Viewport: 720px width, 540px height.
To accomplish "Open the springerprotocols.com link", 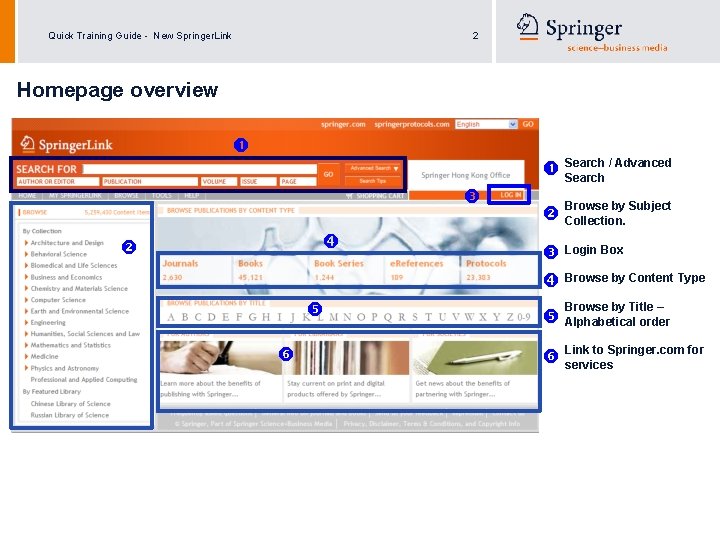I will point(411,124).
